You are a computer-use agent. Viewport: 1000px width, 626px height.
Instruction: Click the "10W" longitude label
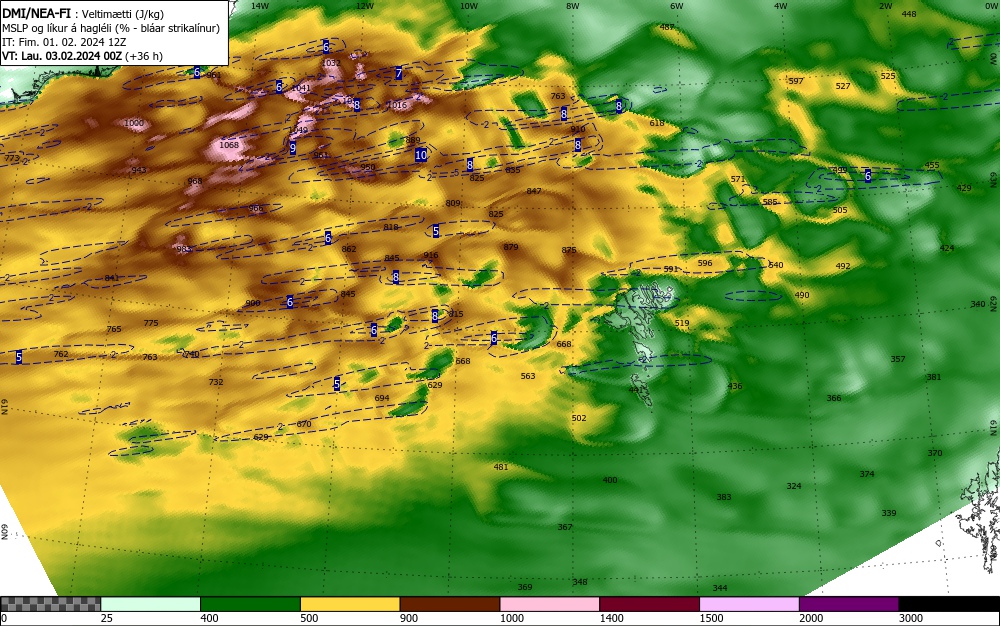coord(469,6)
